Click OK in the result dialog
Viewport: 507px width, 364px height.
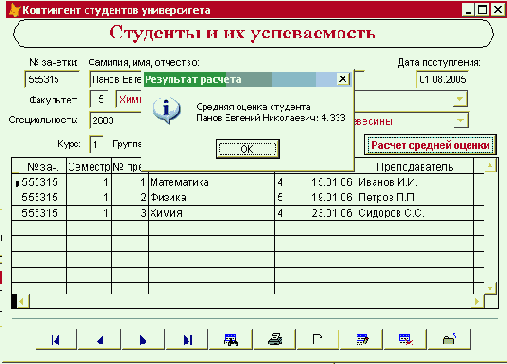[x=247, y=149]
